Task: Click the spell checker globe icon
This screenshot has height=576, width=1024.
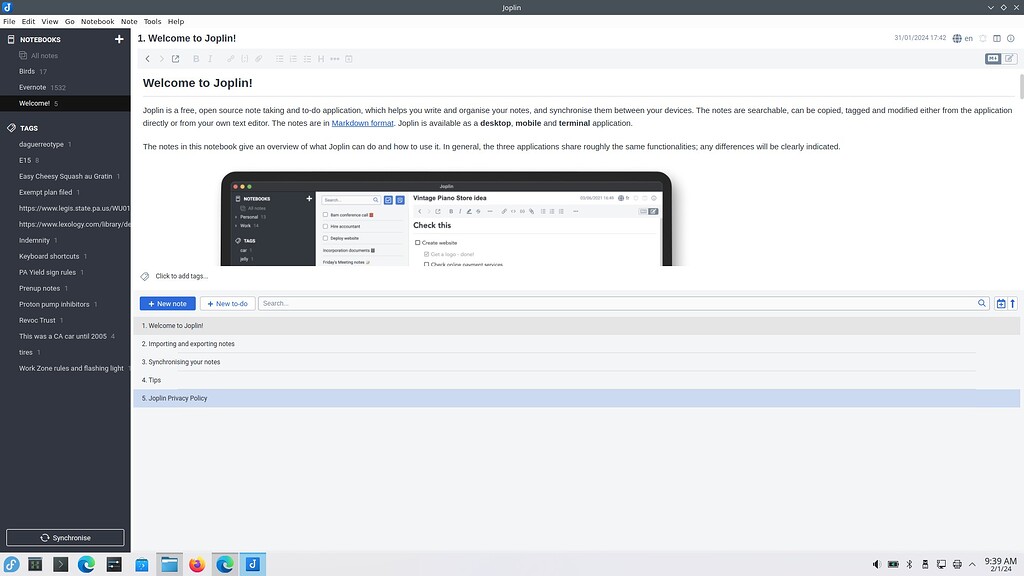Action: point(957,38)
